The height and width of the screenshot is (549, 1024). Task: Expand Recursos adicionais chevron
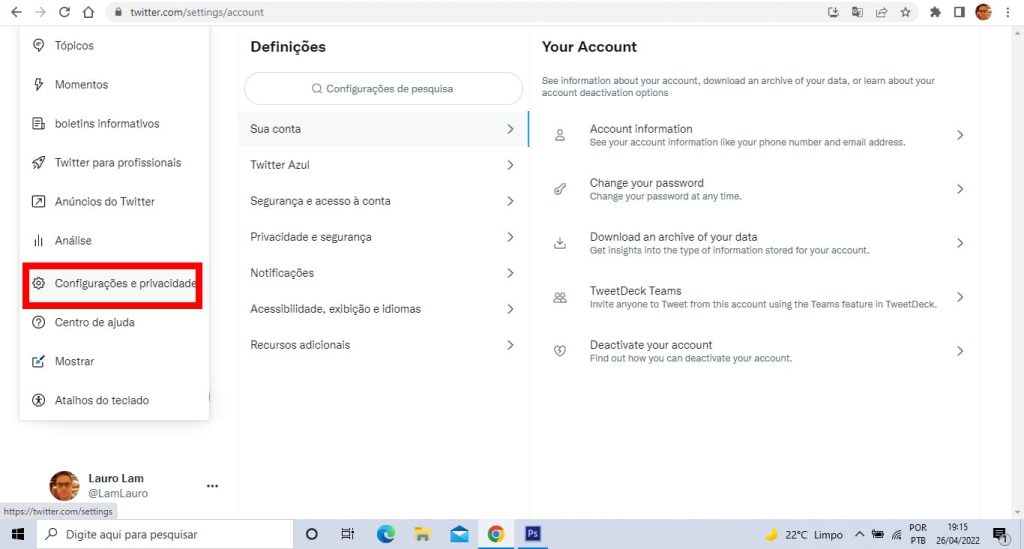[511, 345]
